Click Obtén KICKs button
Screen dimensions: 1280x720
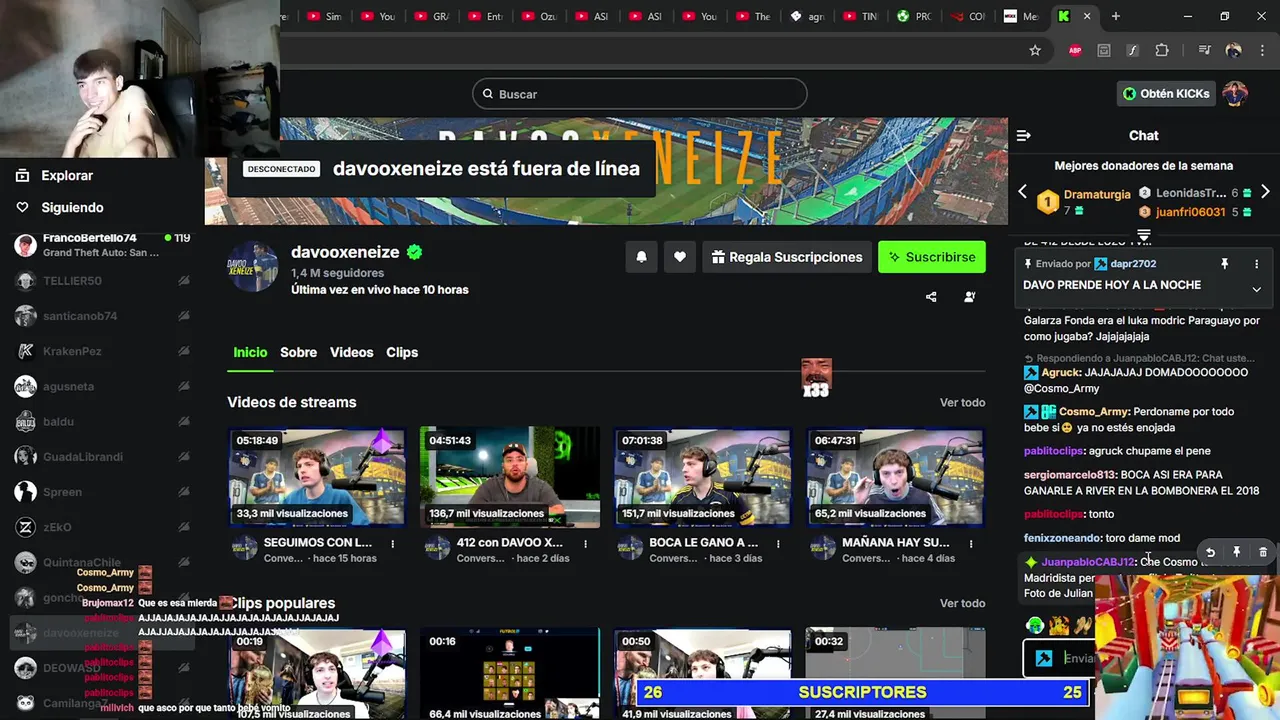pos(1166,94)
